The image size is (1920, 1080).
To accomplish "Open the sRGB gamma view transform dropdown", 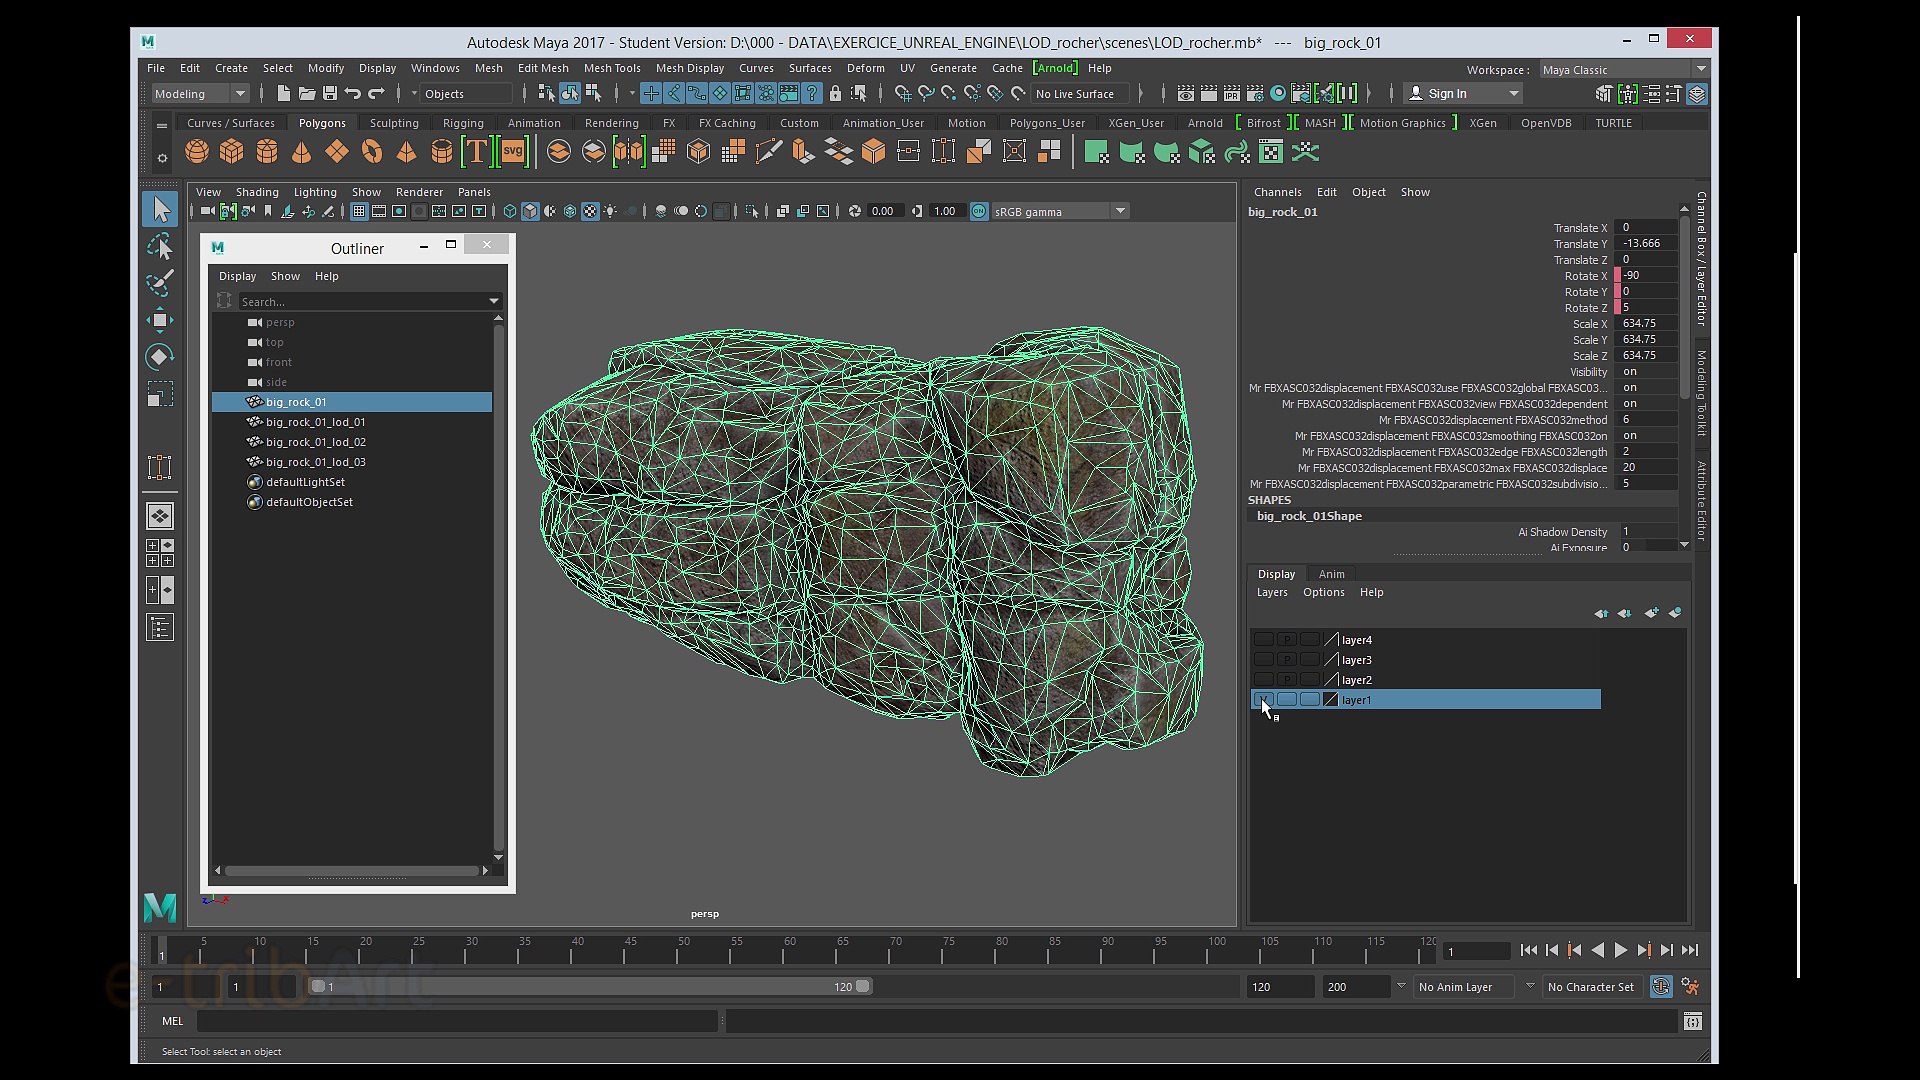I will [1060, 211].
